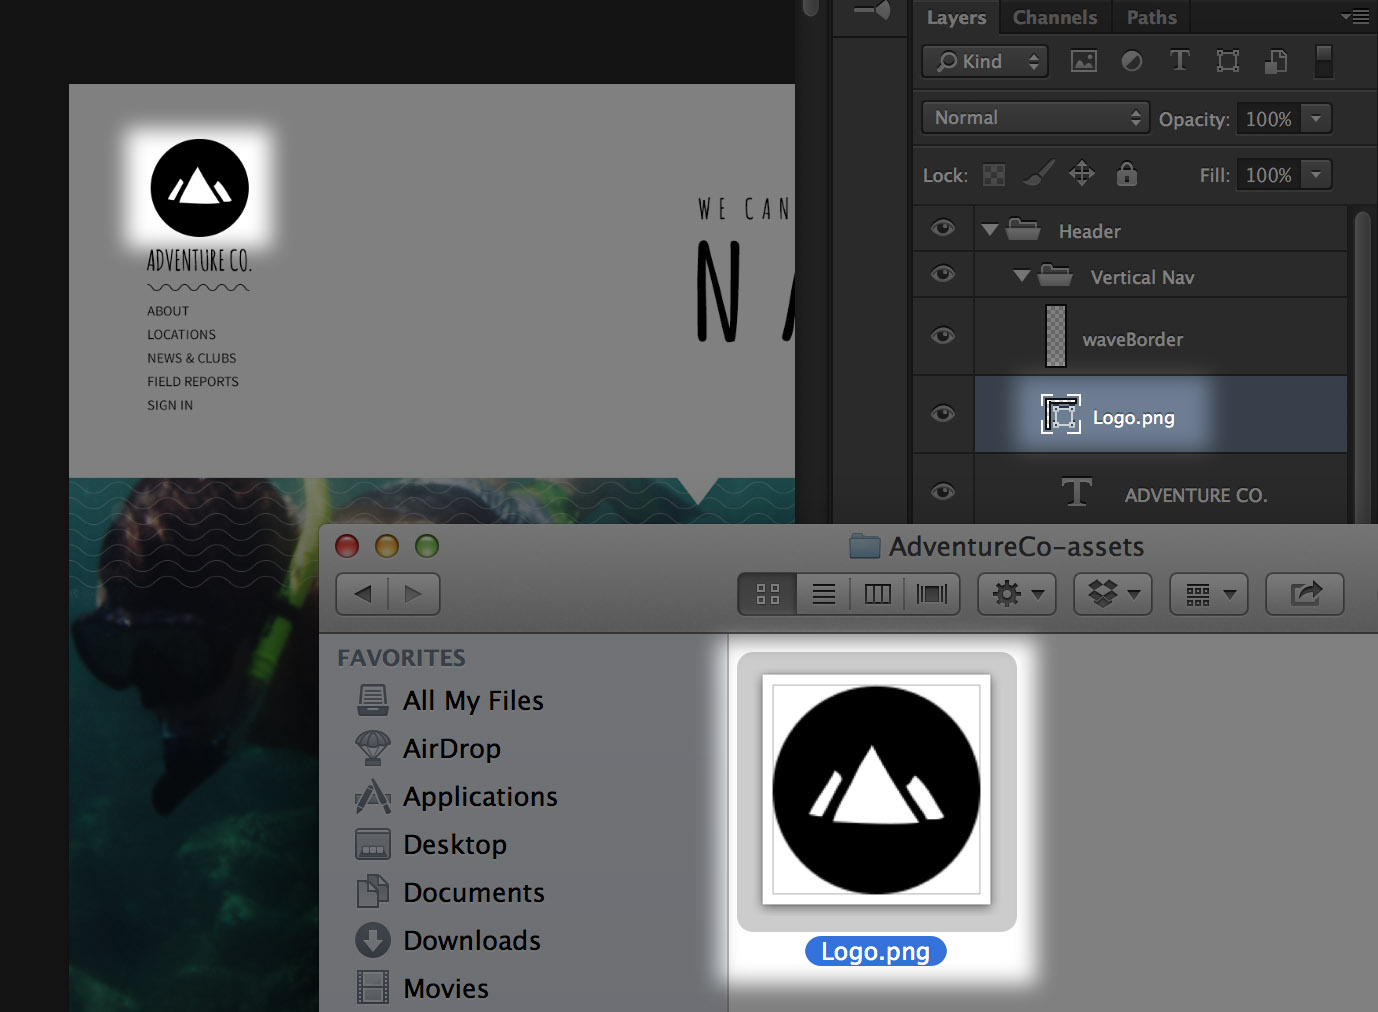The width and height of the screenshot is (1378, 1012).
Task: Open the Normal blend mode dropdown
Action: click(1034, 117)
